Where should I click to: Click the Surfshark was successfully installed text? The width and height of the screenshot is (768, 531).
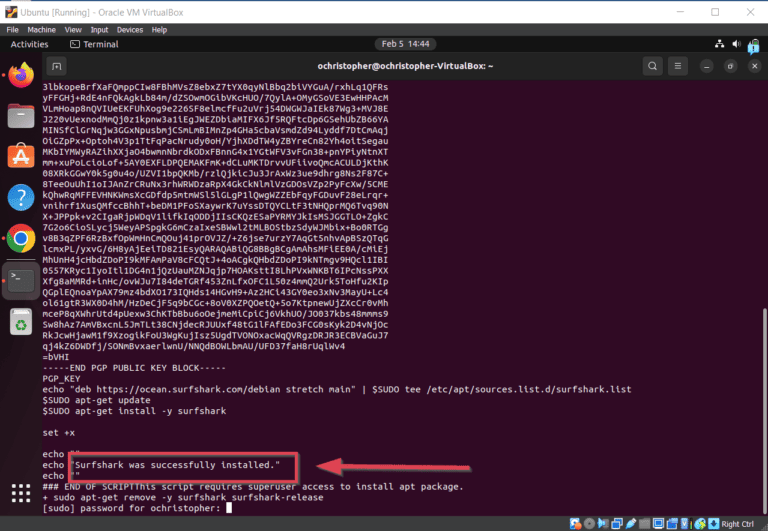(x=176, y=465)
